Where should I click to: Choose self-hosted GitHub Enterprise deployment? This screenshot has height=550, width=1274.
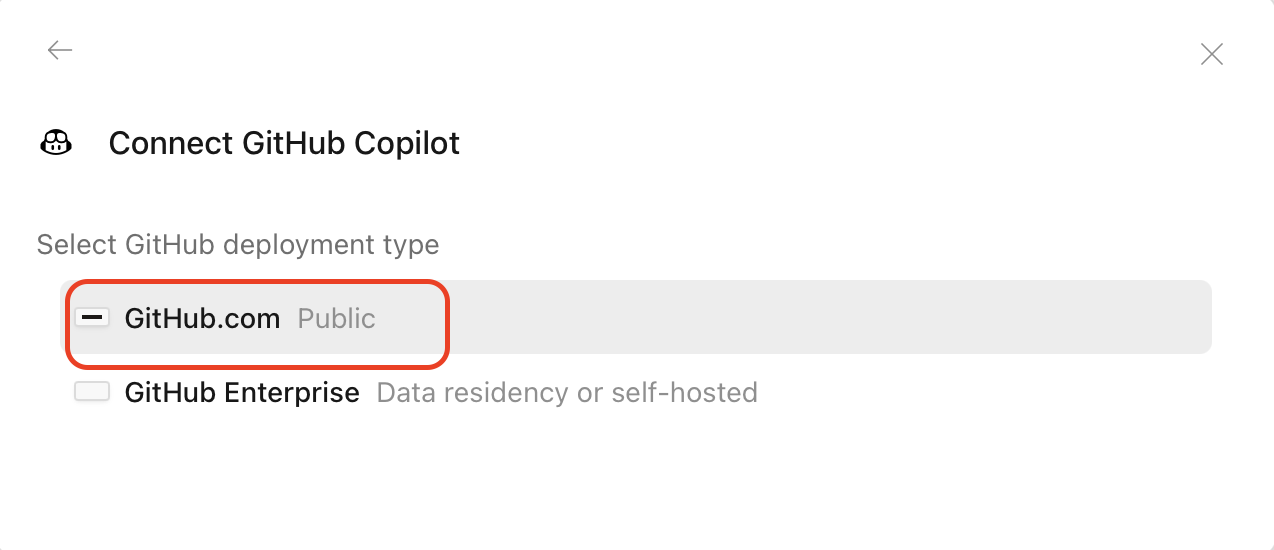pos(241,392)
